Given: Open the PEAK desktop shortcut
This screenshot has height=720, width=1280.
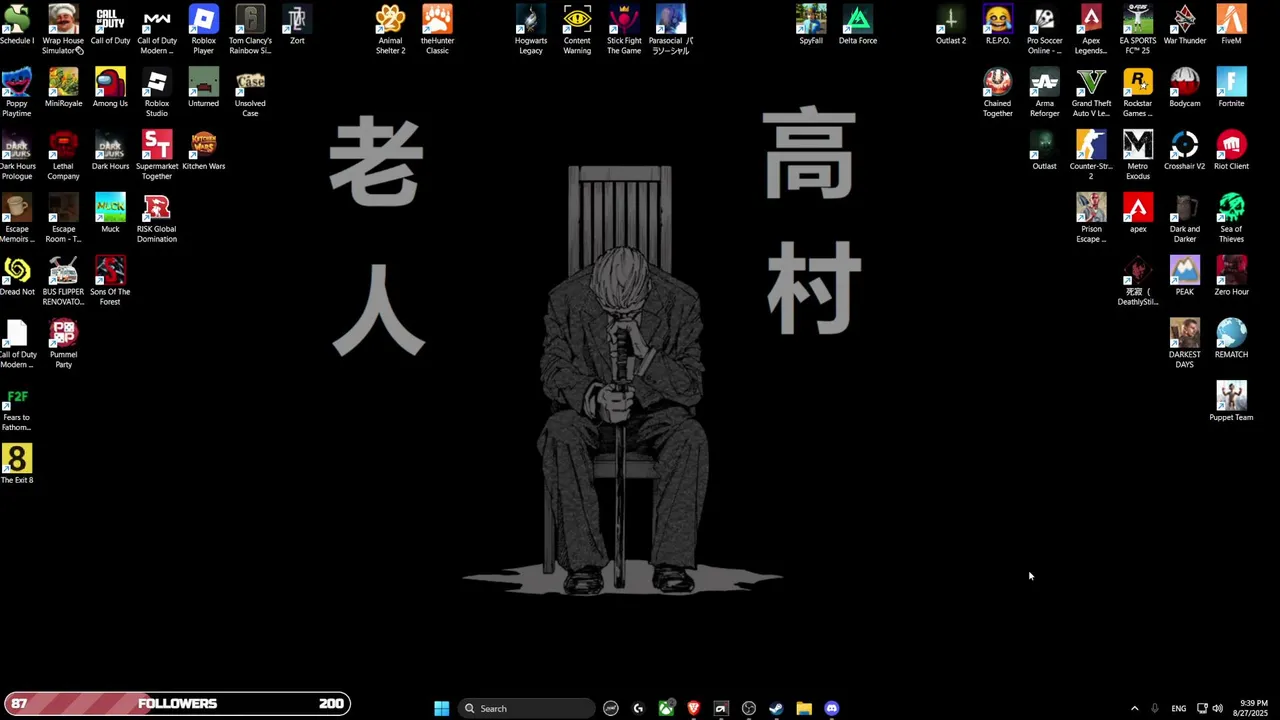Looking at the screenshot, I should point(1185,277).
